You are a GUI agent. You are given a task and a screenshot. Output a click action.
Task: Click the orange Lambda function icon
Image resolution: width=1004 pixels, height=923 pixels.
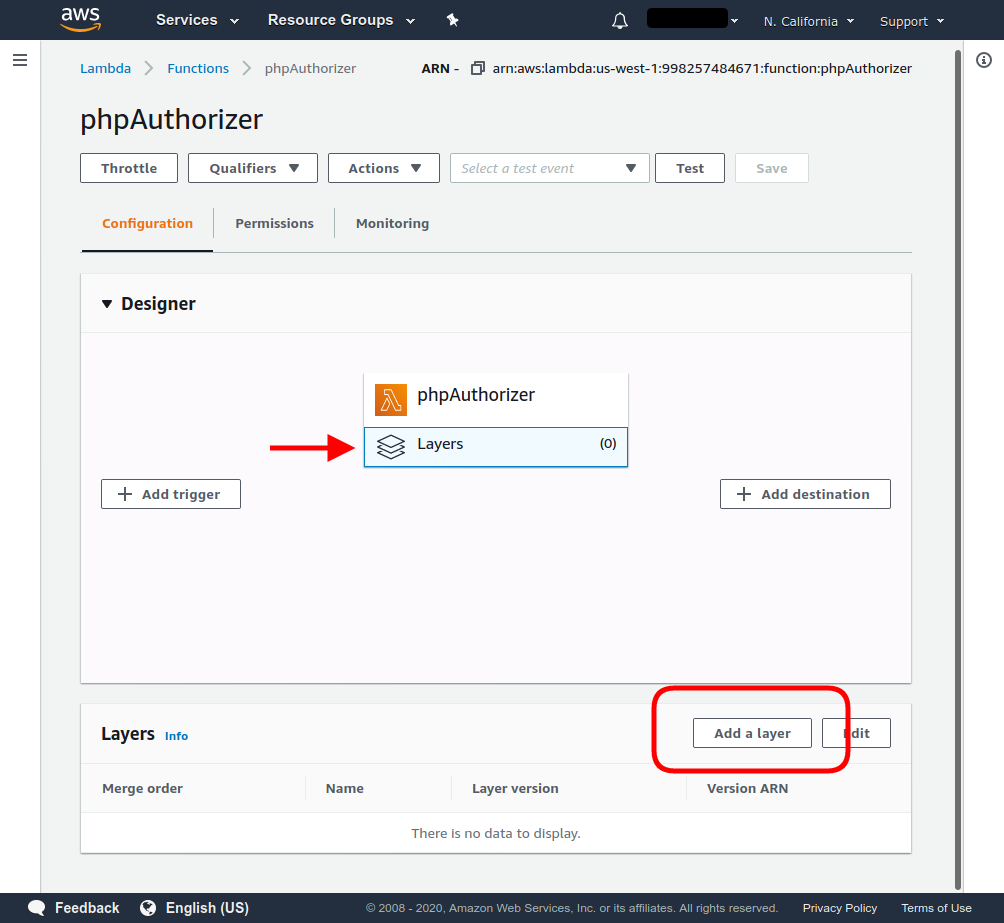391,399
